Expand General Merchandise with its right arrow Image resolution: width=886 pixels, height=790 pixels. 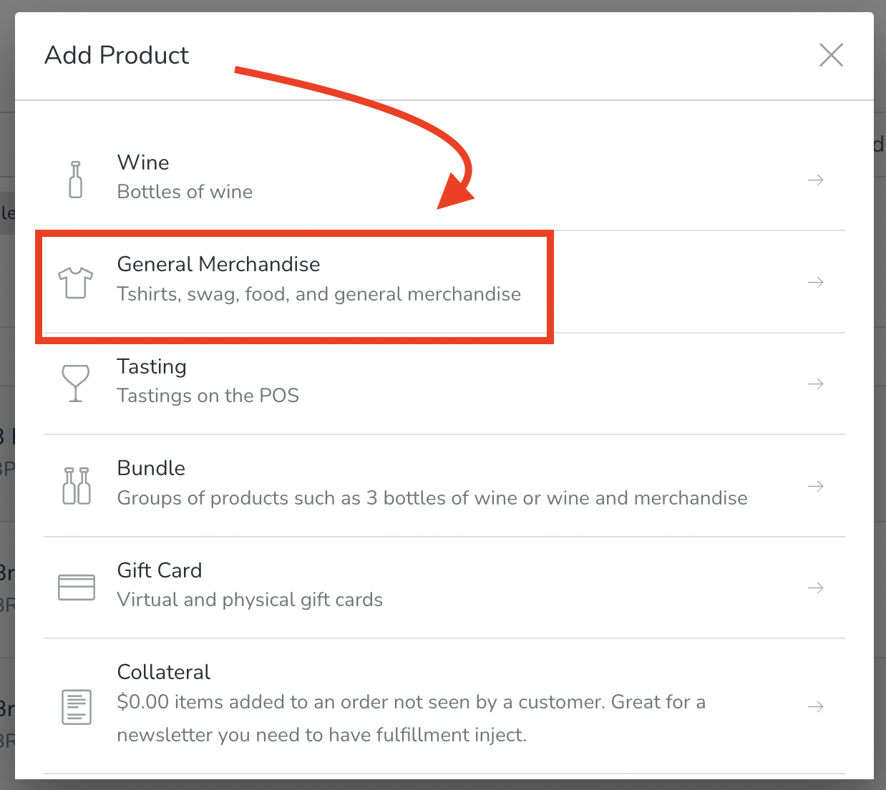(x=815, y=282)
